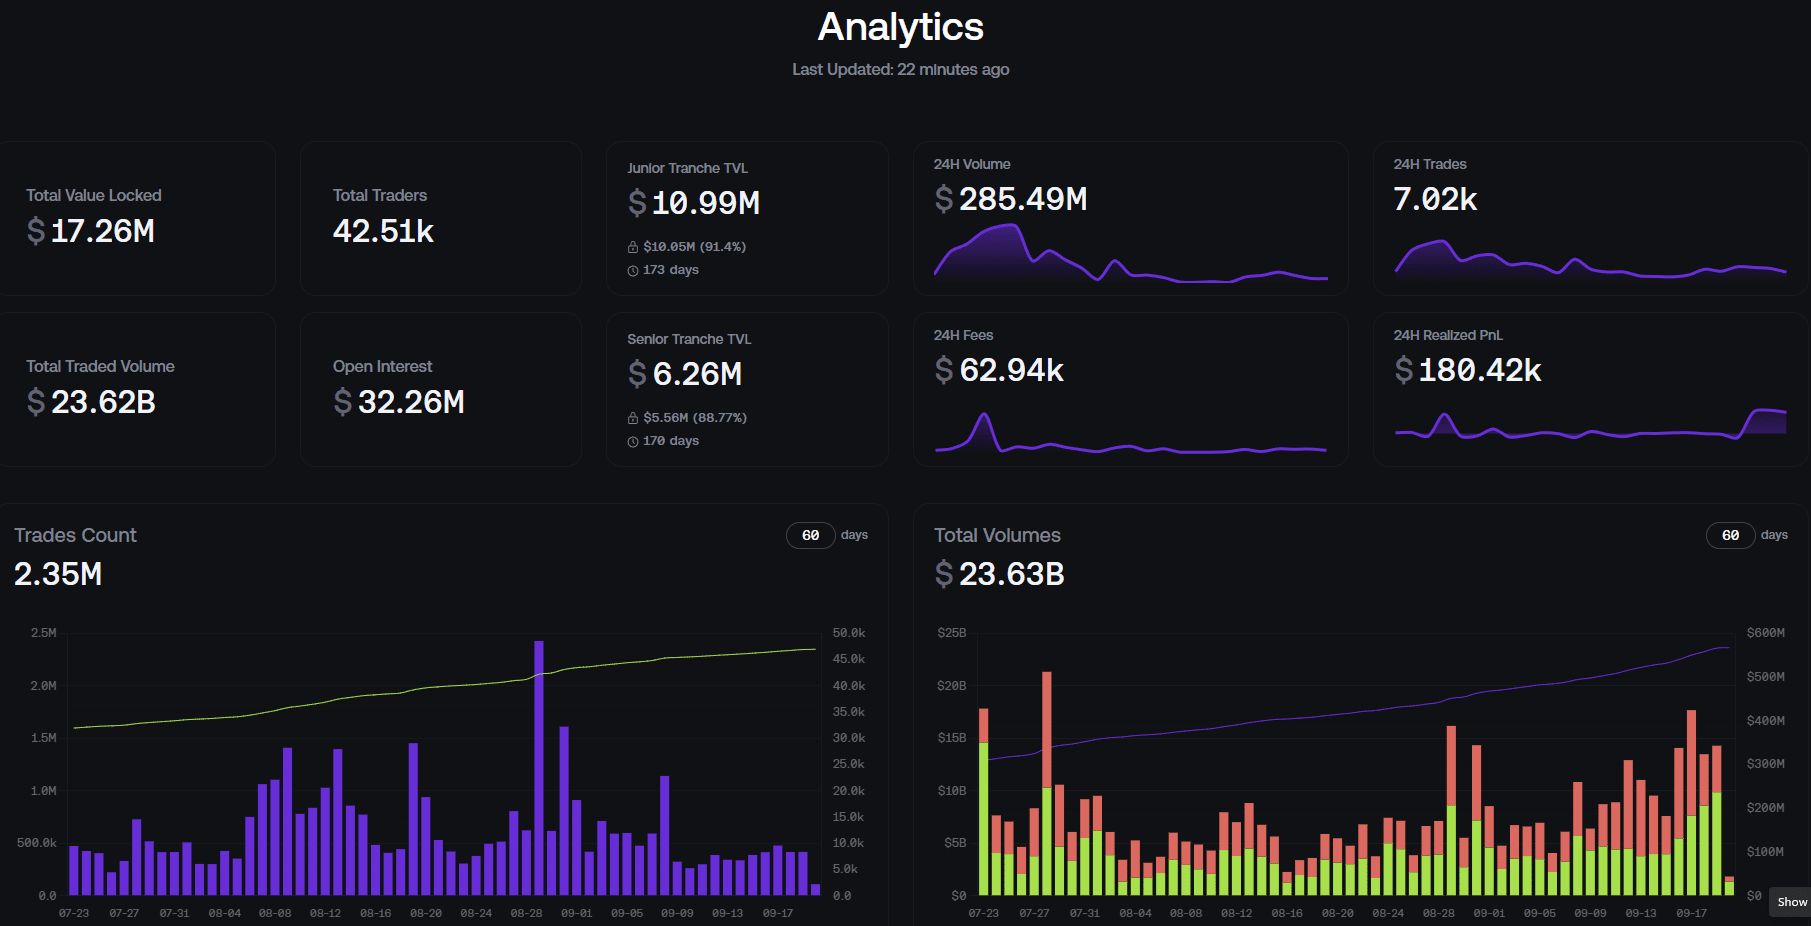
Task: Click the lock icon under Junior Tranche TVL
Action: (x=633, y=247)
